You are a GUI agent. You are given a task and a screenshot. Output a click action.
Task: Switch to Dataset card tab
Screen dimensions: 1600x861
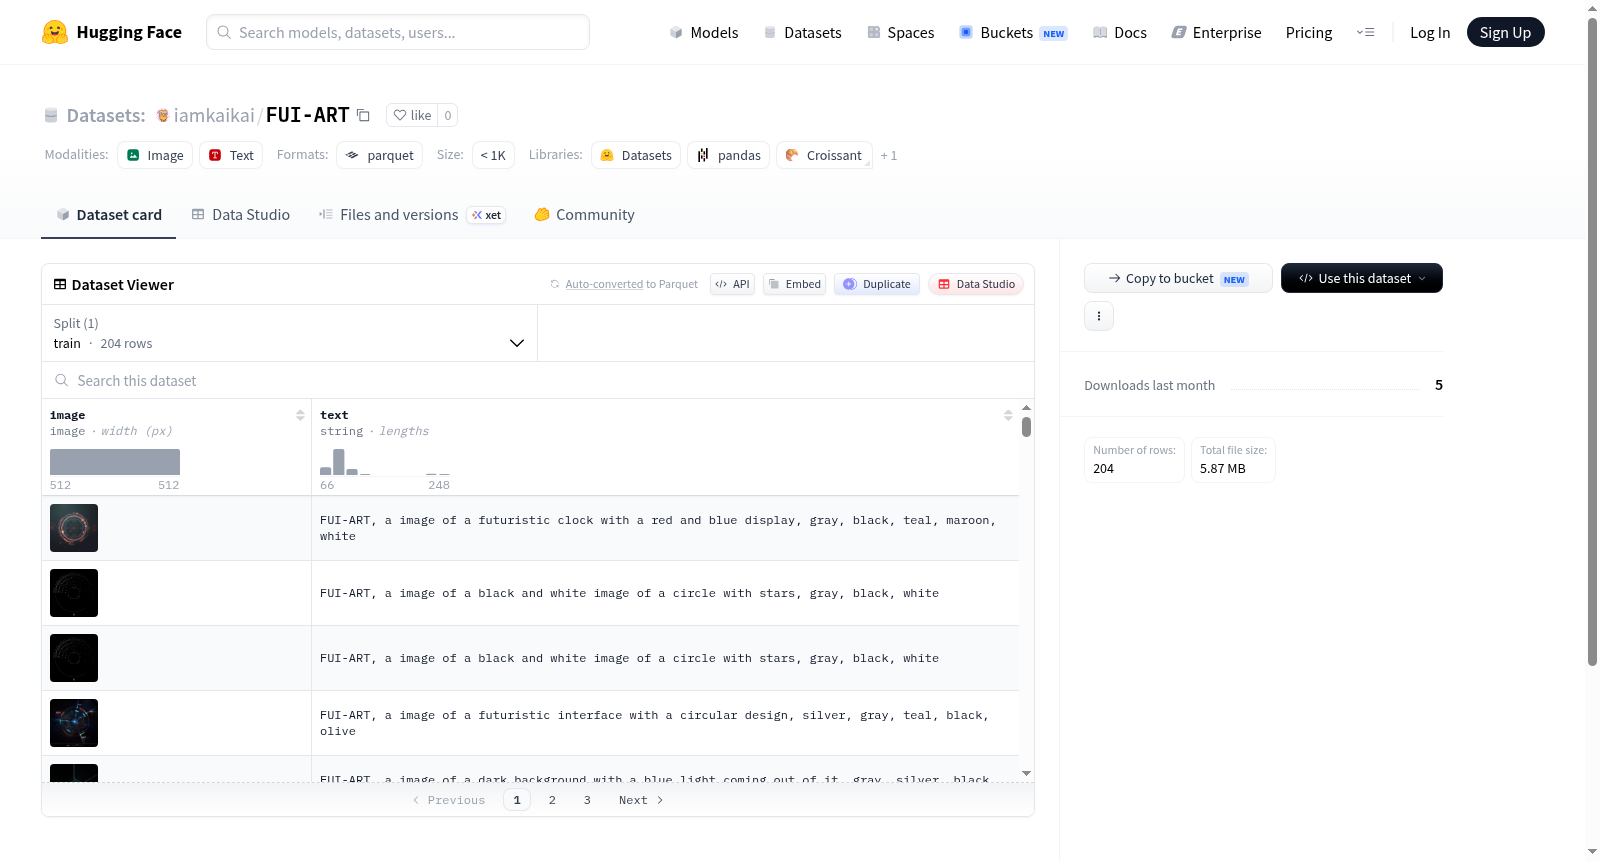pyautogui.click(x=109, y=215)
